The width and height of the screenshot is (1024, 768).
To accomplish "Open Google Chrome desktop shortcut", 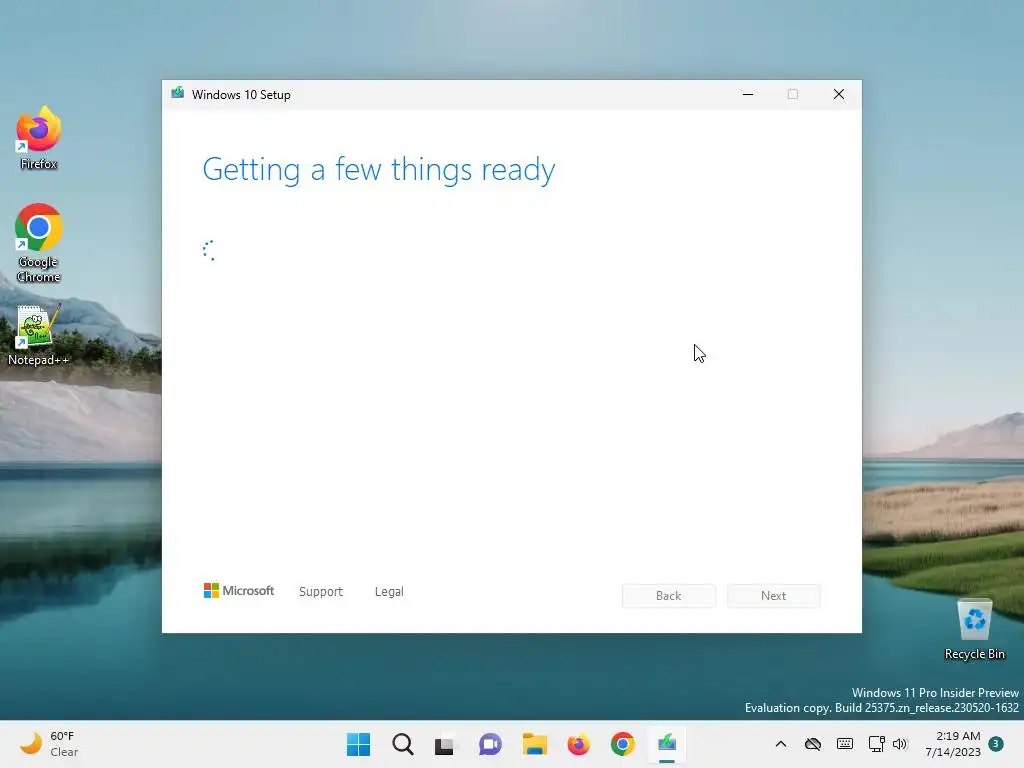I will 39,243.
